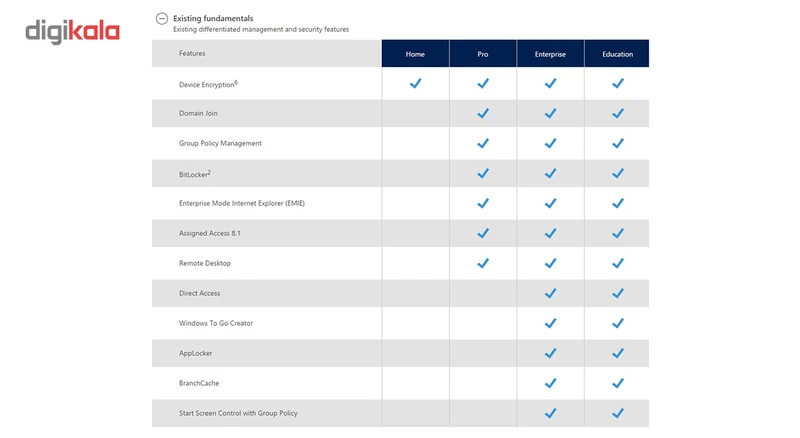This screenshot has width=800, height=438.
Task: Click Enterprise checkmark for Group Policy Management
Action: [x=550, y=144]
